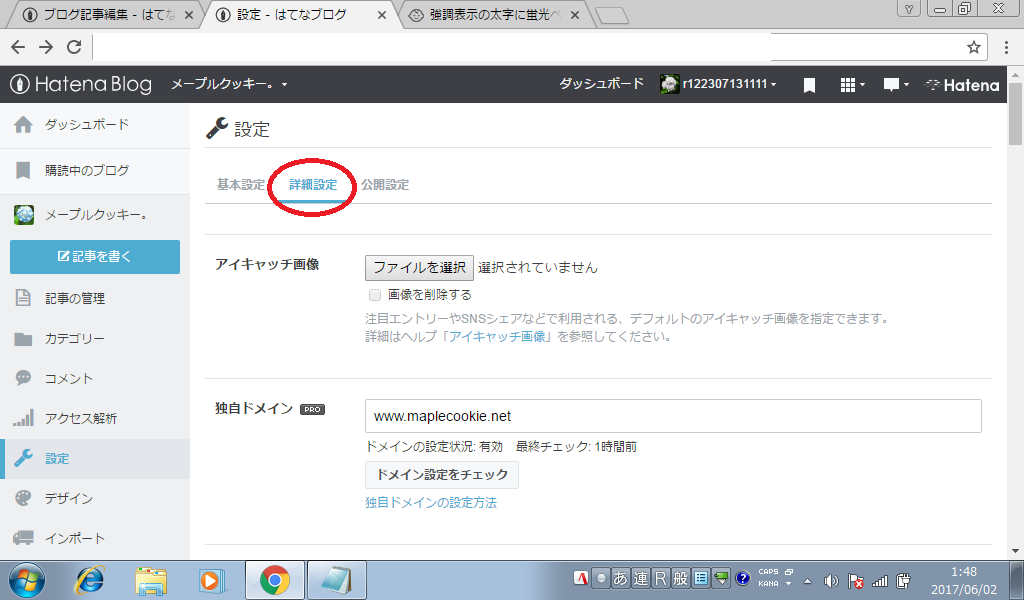
Task: Open the Windows Start menu
Action: (x=27, y=580)
